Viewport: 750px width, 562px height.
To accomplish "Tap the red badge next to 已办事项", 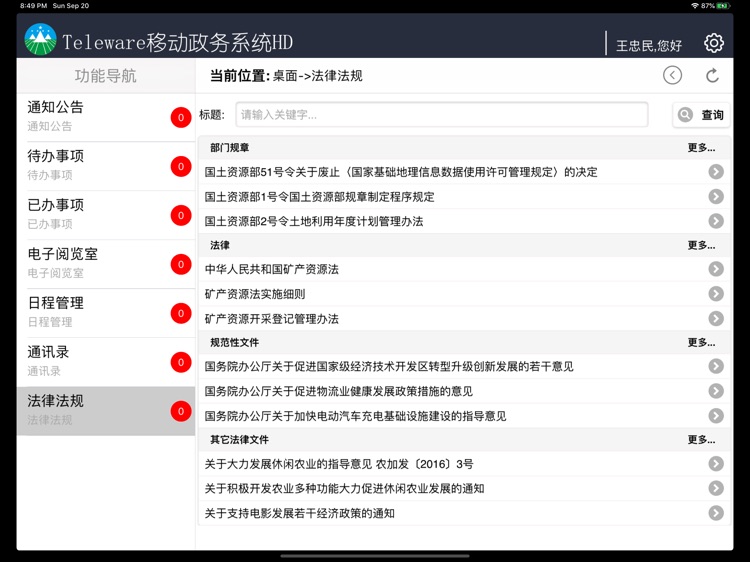I will [181, 215].
